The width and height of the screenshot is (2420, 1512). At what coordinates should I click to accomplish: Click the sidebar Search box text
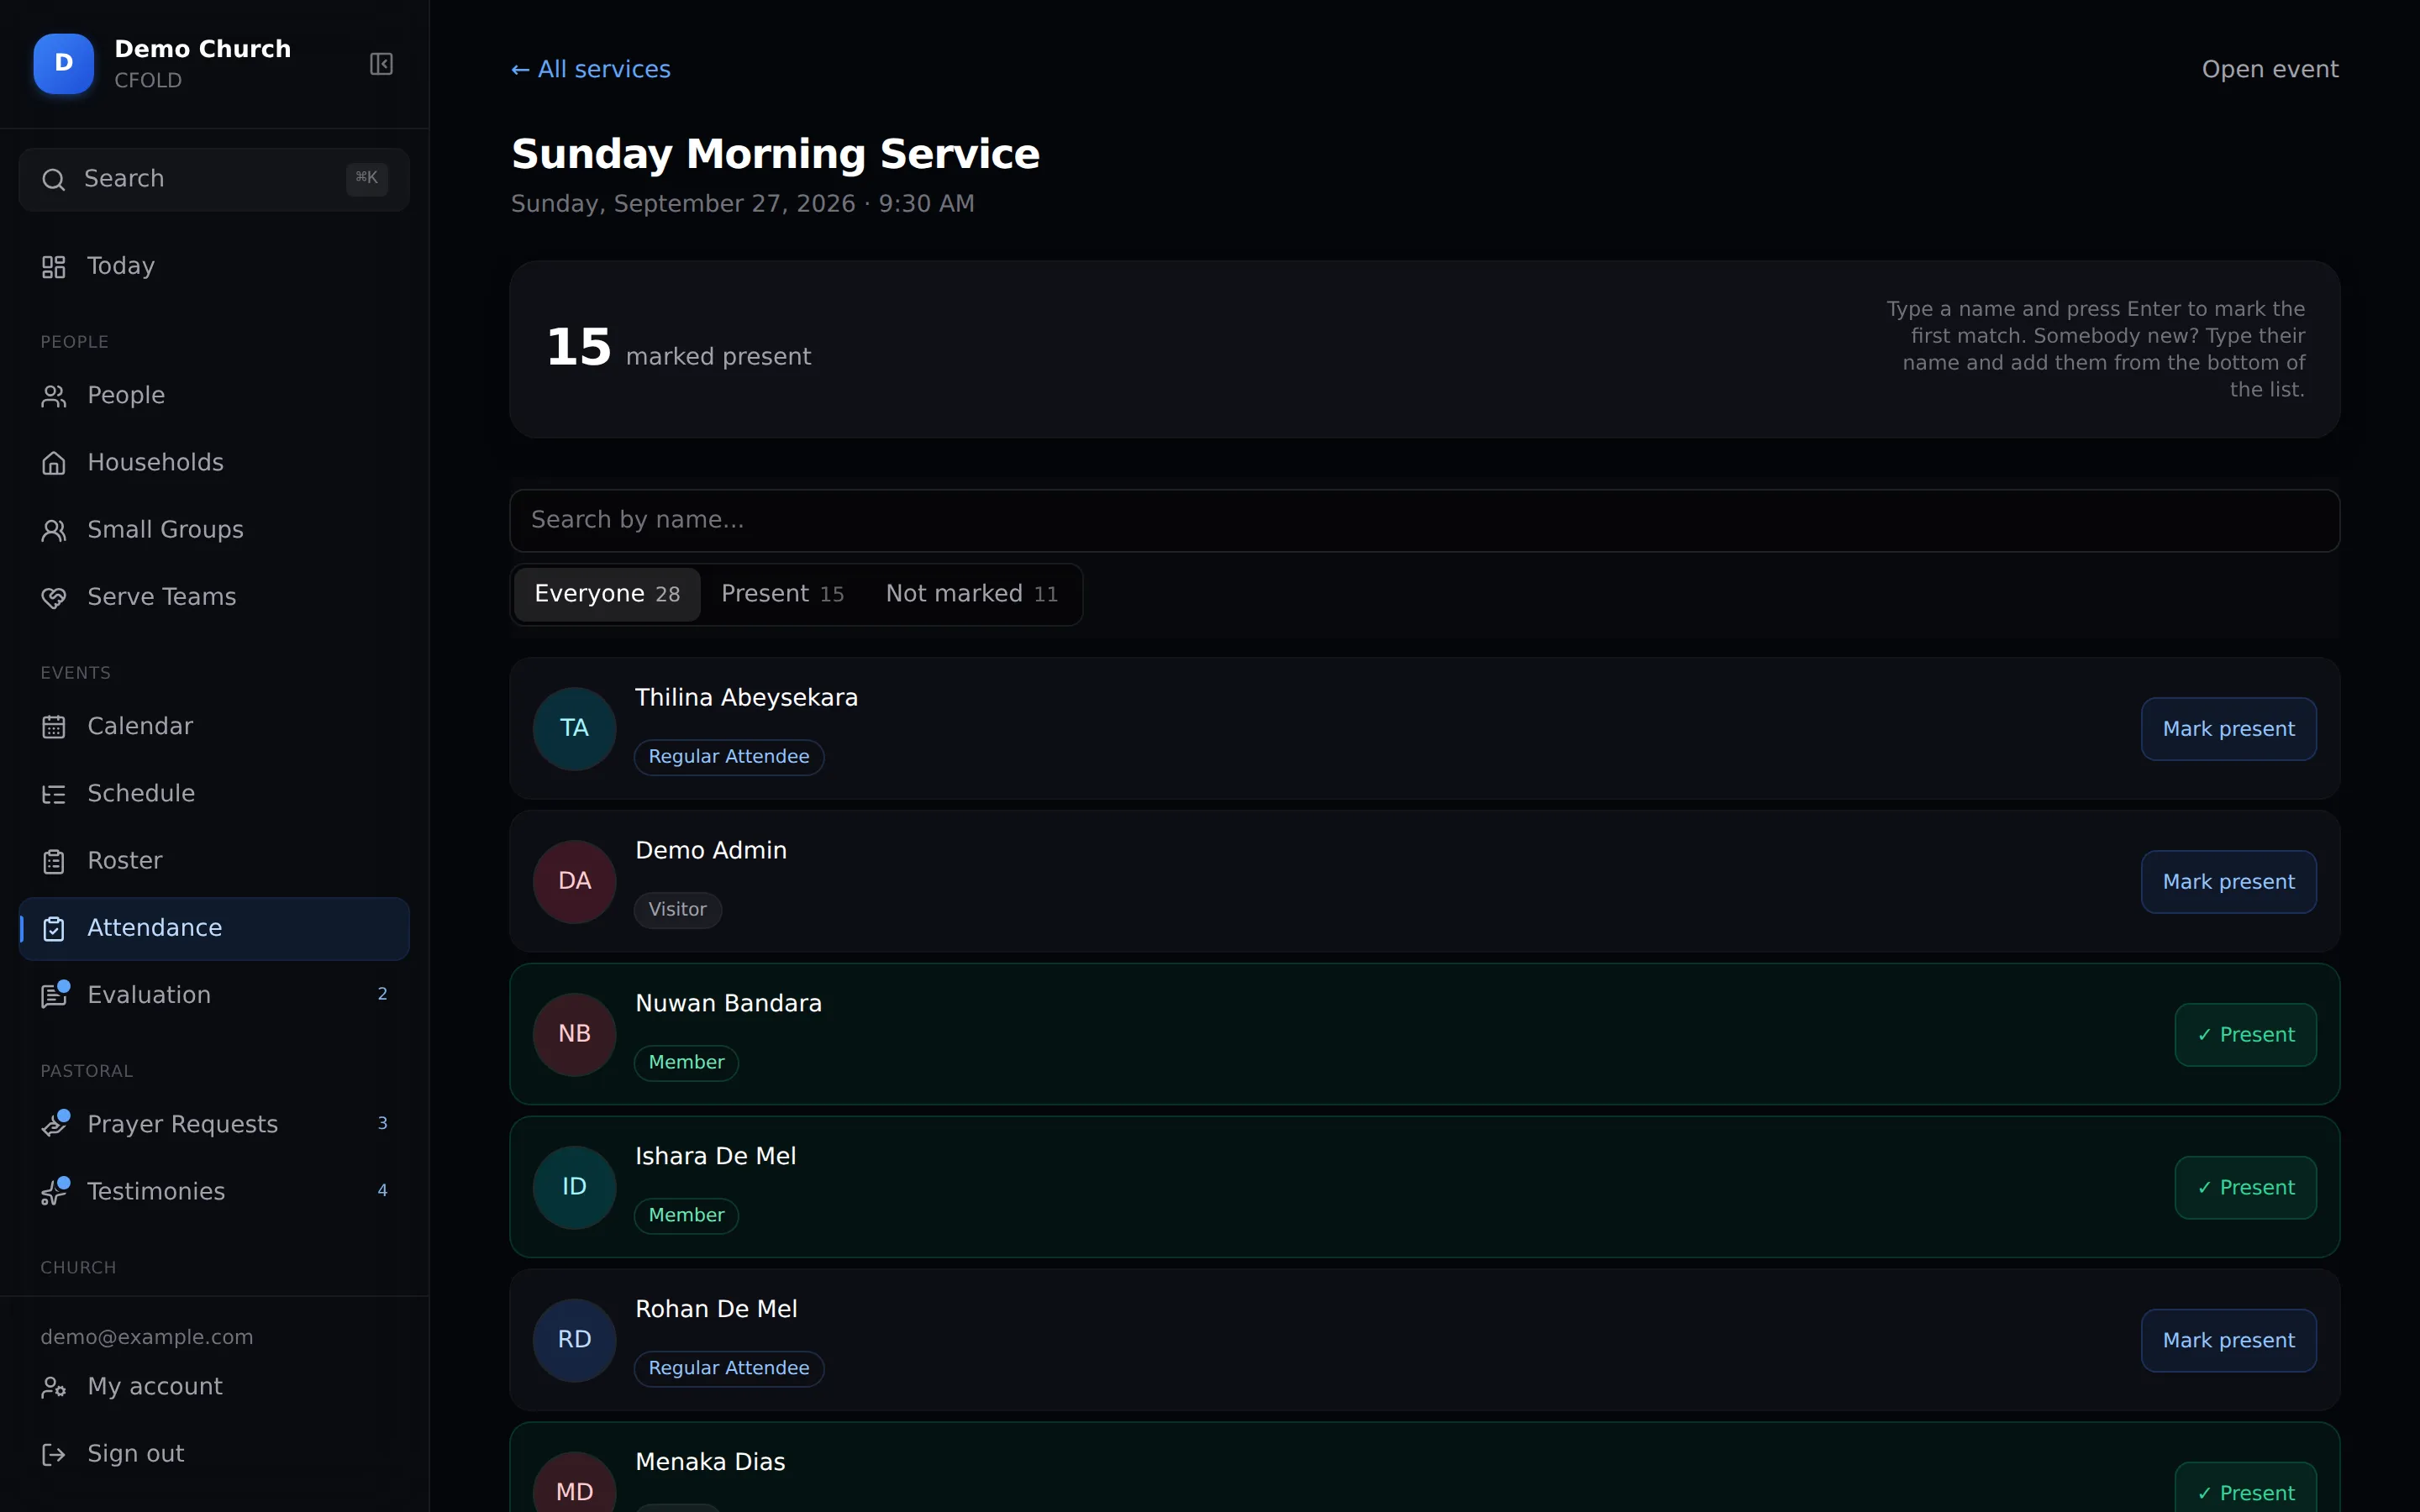(x=124, y=178)
